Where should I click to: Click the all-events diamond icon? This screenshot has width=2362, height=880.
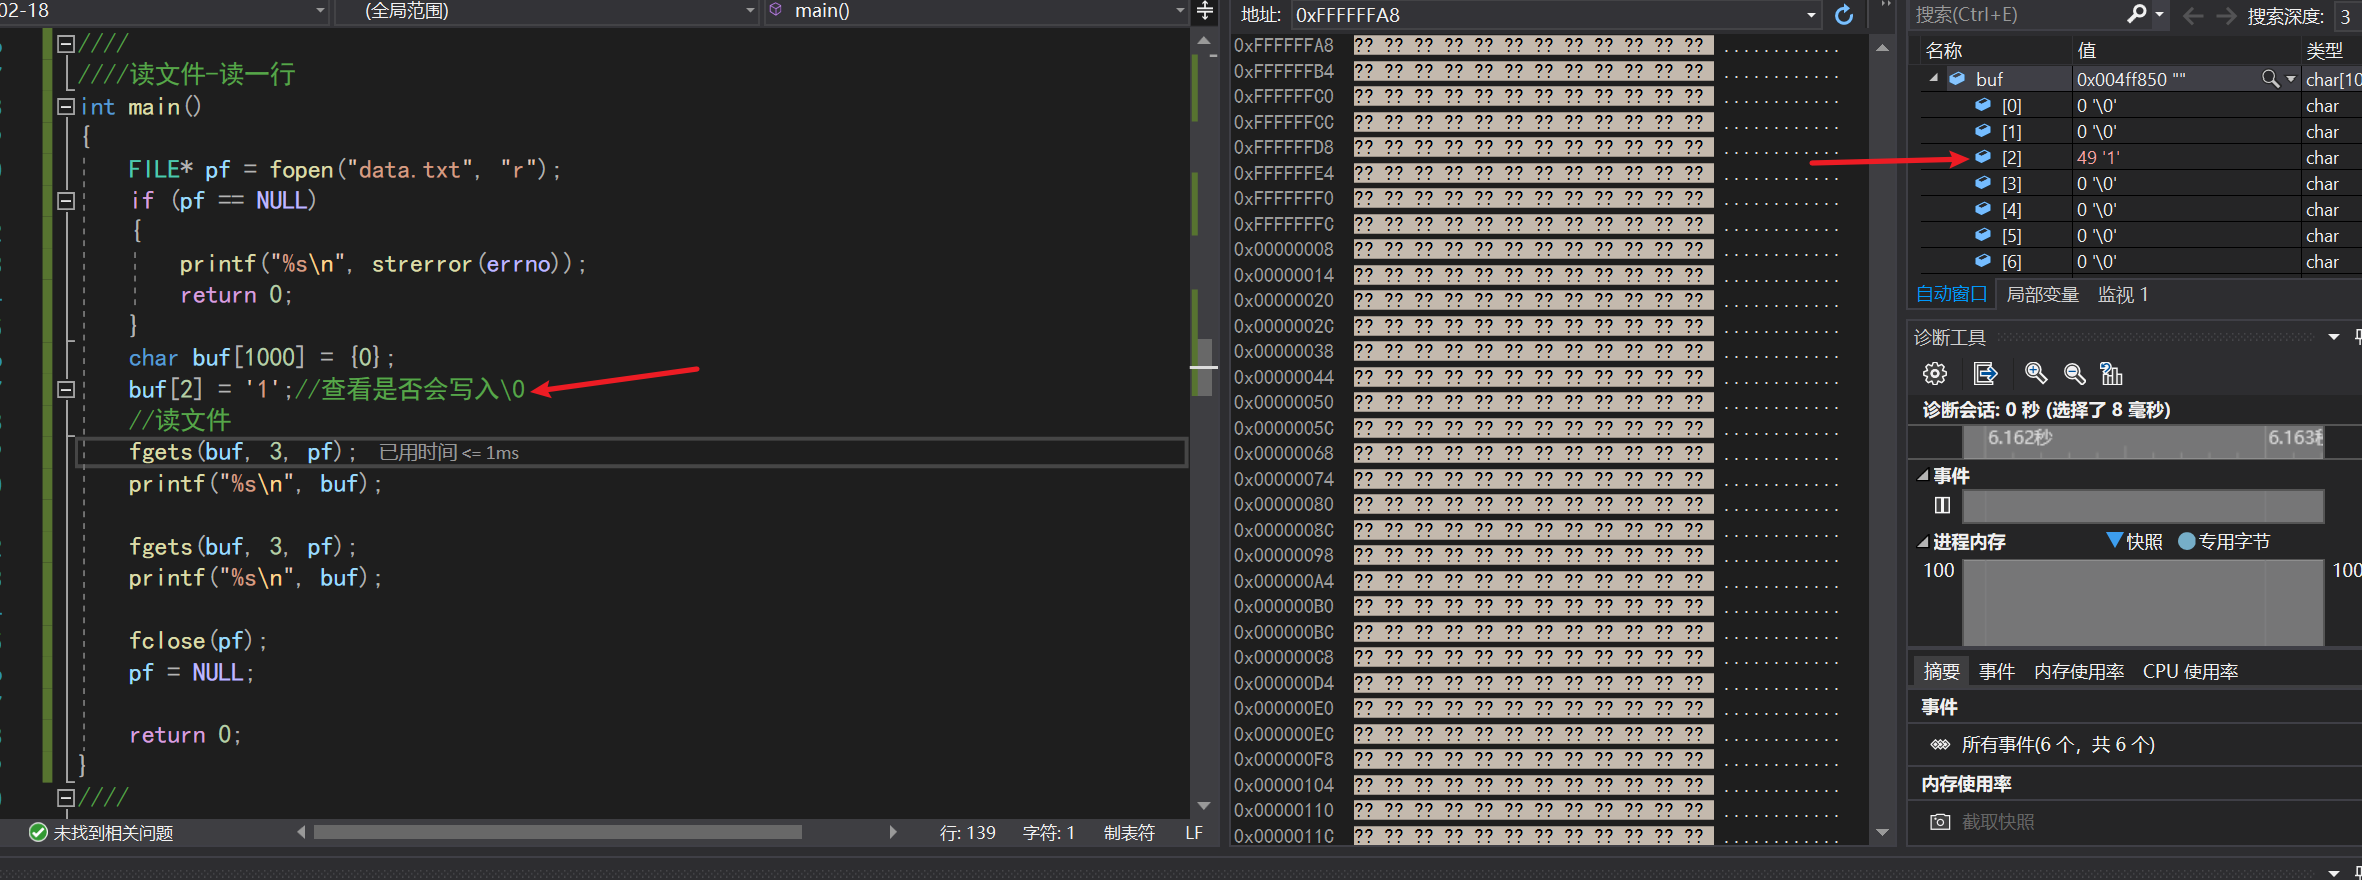[1940, 744]
